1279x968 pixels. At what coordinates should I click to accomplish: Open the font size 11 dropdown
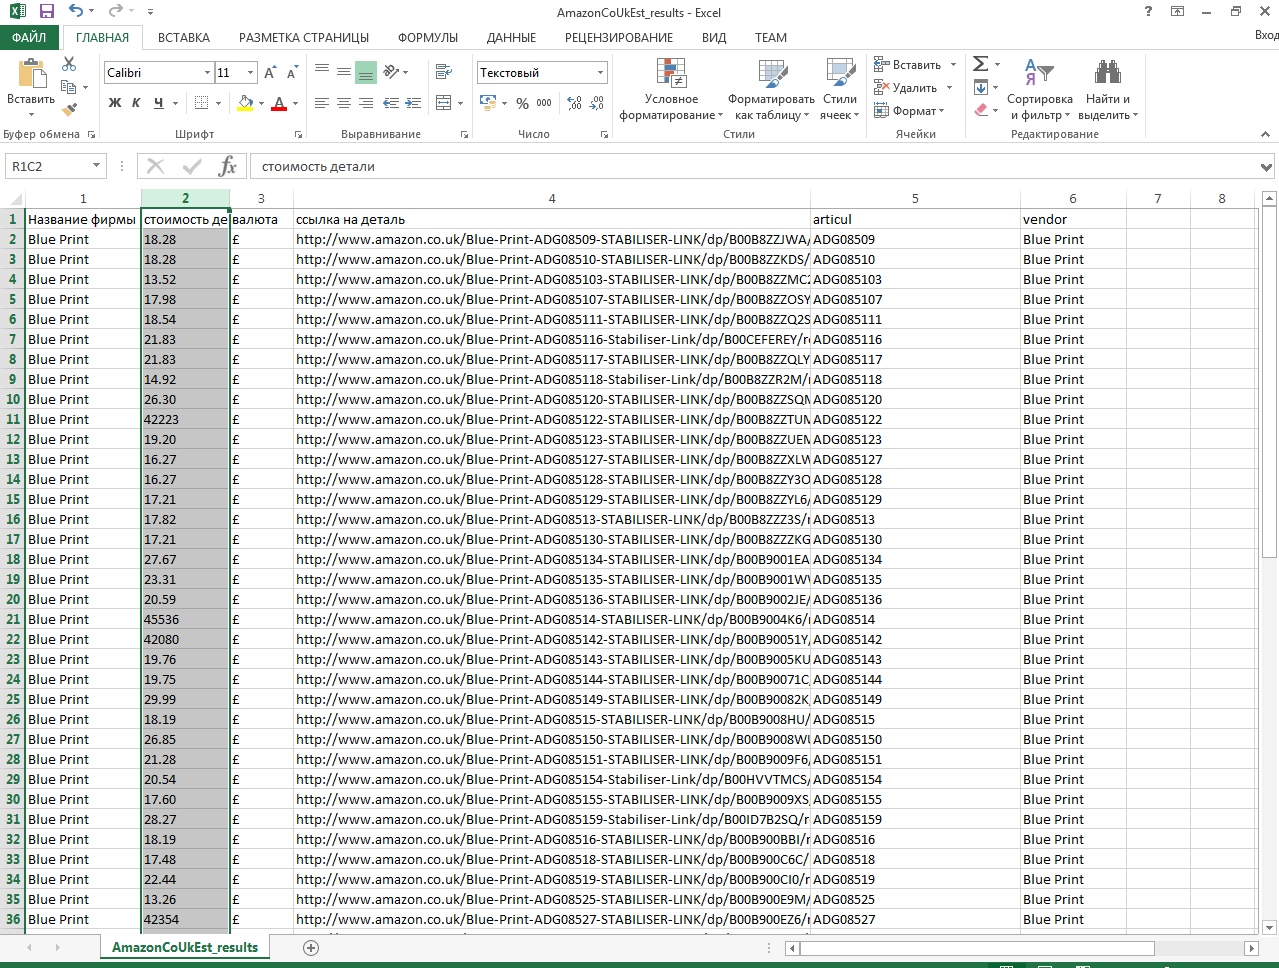(250, 73)
